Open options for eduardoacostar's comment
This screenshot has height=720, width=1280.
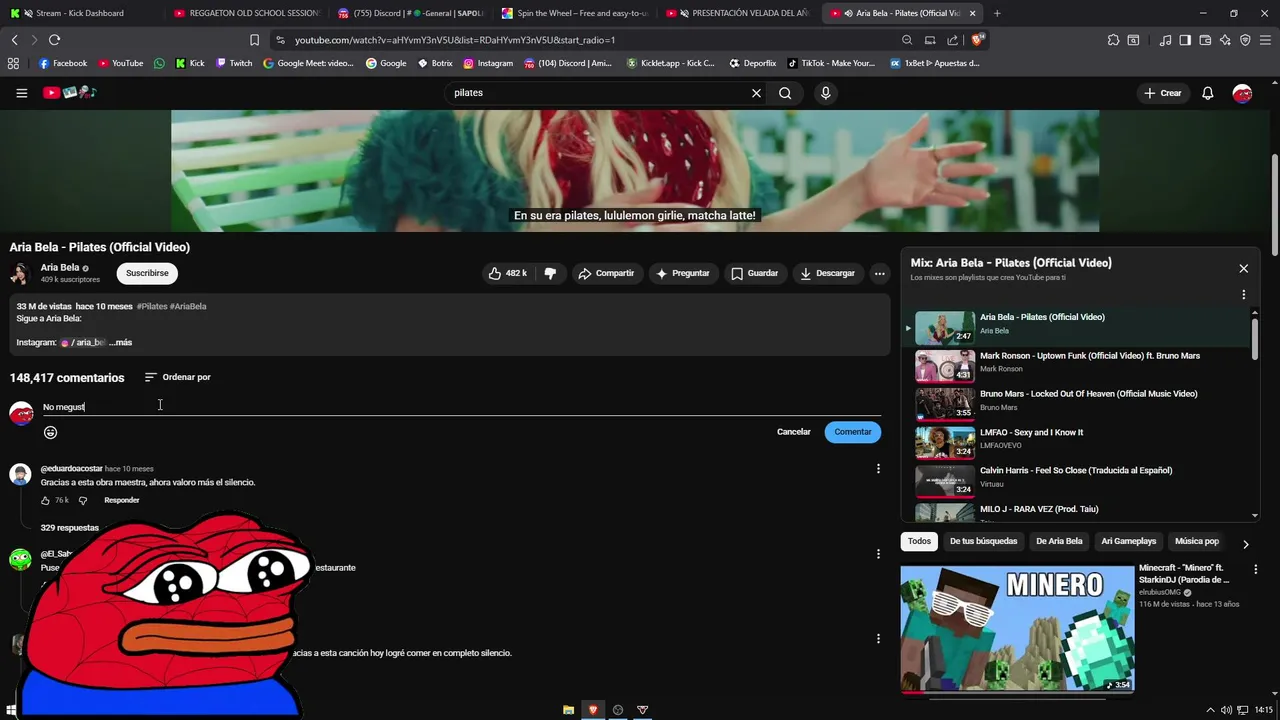878,469
